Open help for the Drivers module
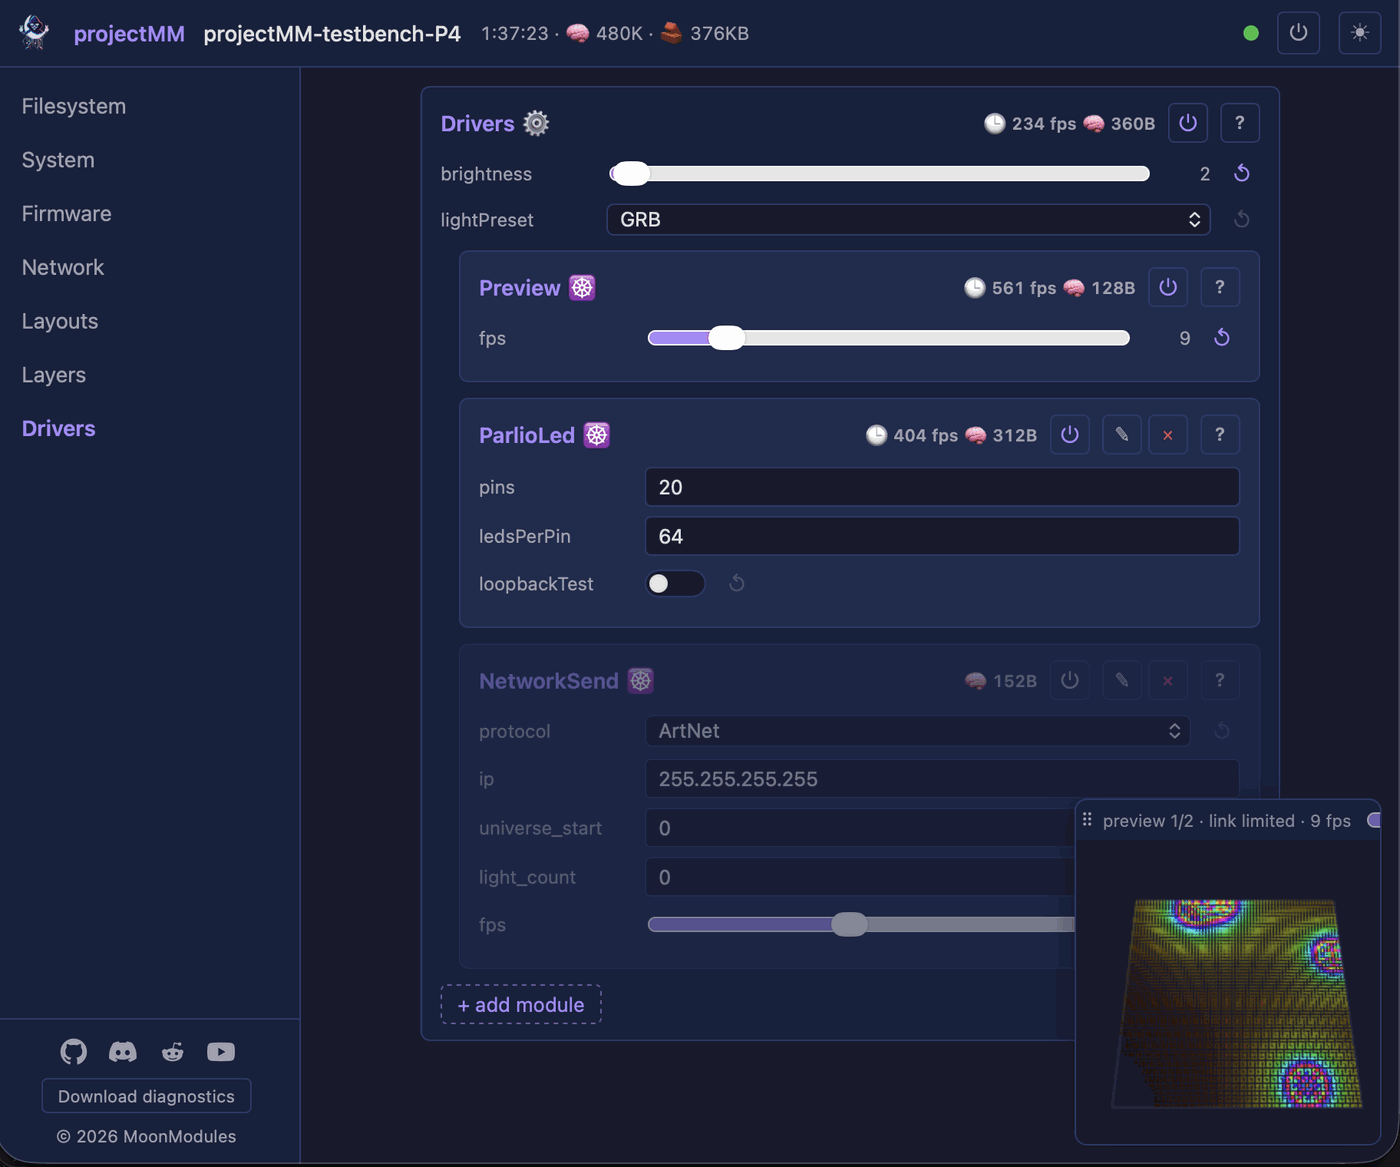Viewport: 1400px width, 1167px height. click(x=1240, y=123)
